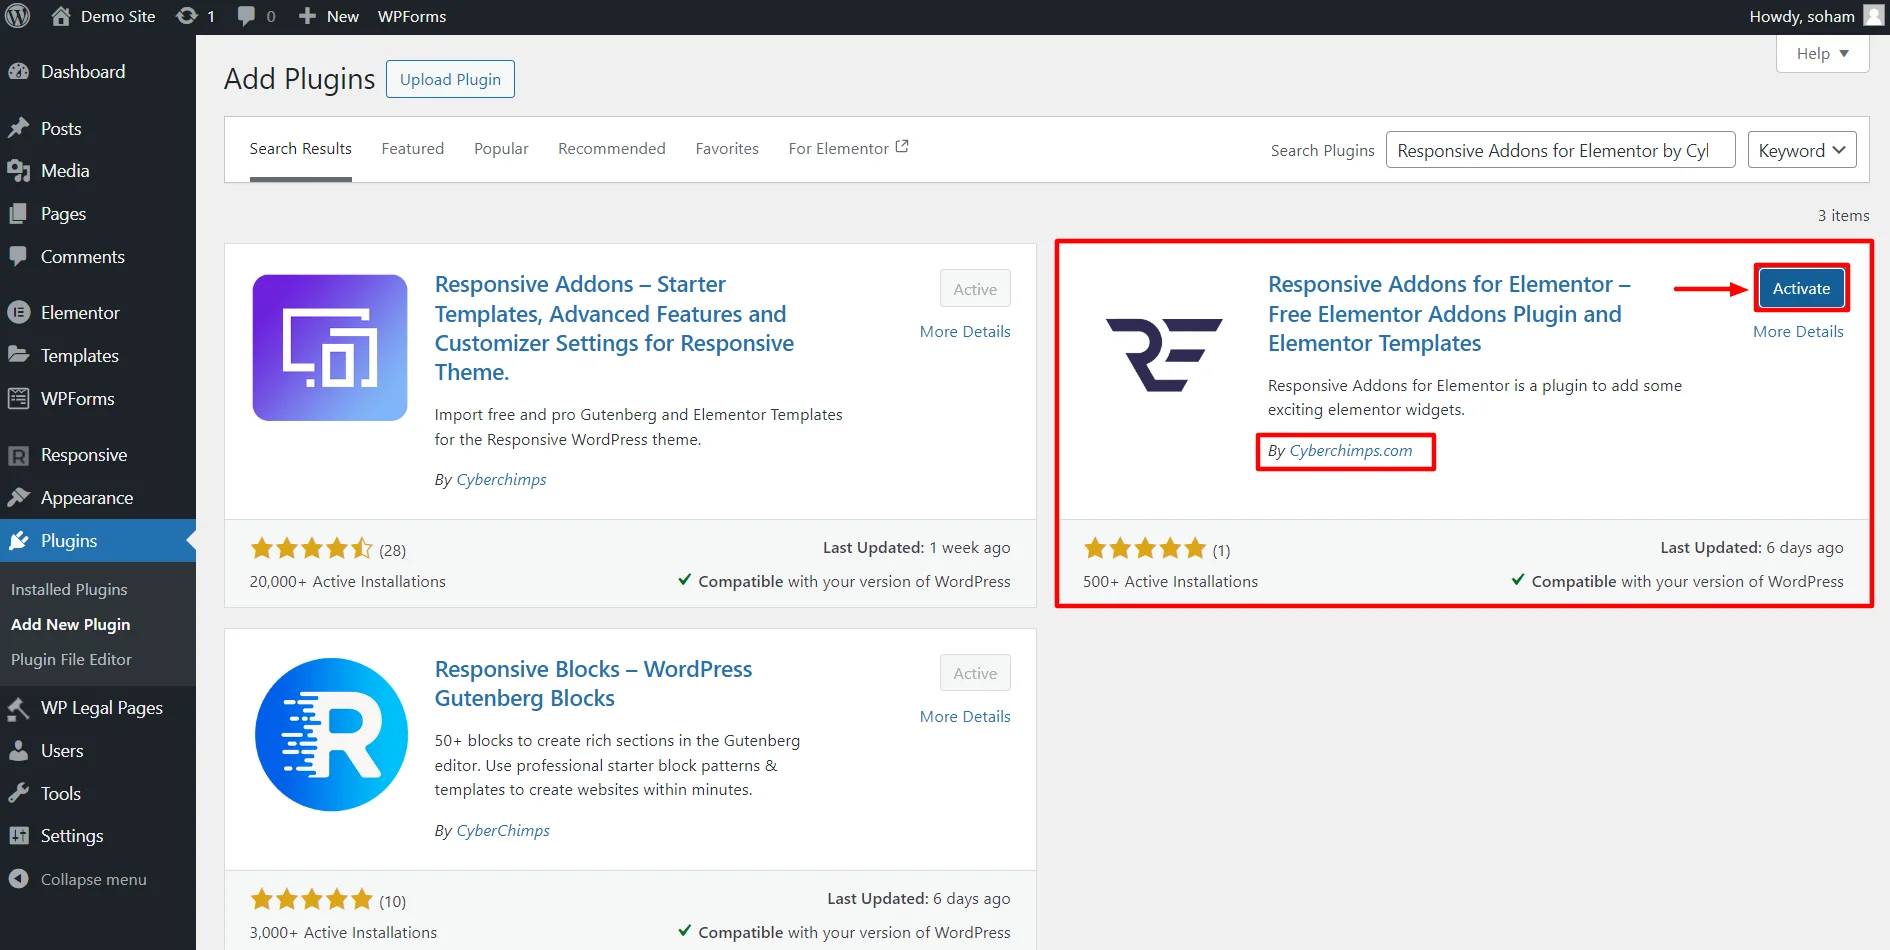This screenshot has width=1890, height=950.
Task: Click the Templates folder icon in sidebar
Action: pyautogui.click(x=18, y=356)
